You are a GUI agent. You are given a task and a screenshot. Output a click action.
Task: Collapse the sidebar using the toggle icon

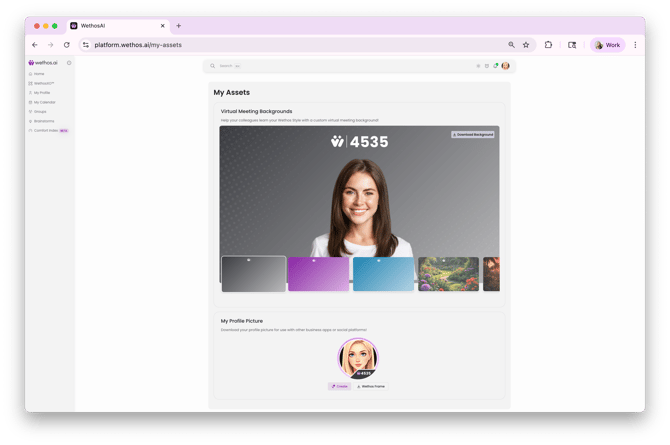[69, 63]
